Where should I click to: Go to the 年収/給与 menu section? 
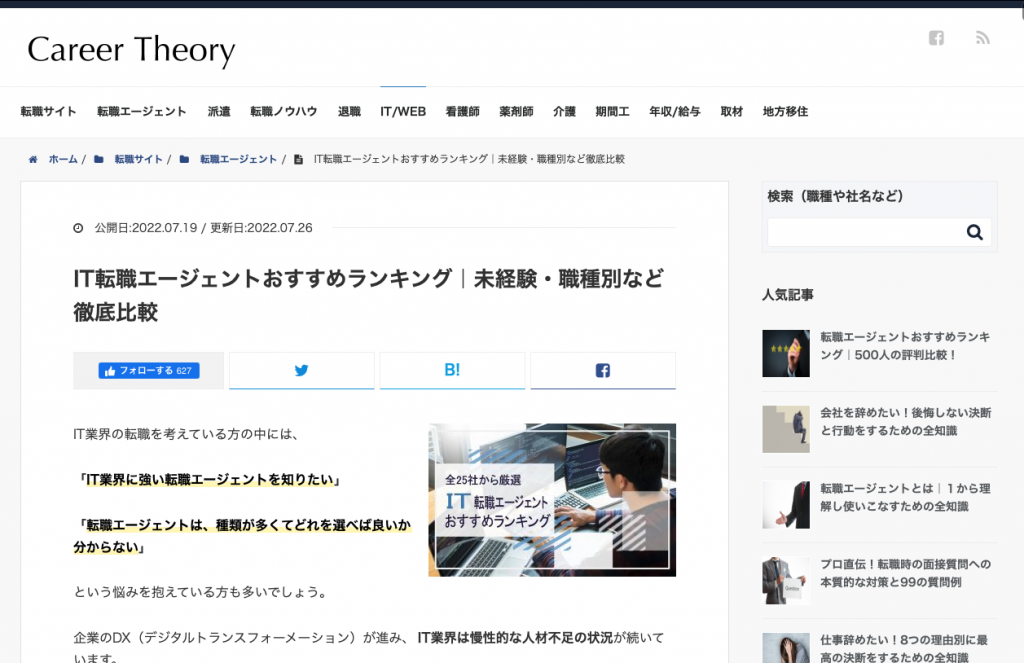pyautogui.click(x=675, y=112)
